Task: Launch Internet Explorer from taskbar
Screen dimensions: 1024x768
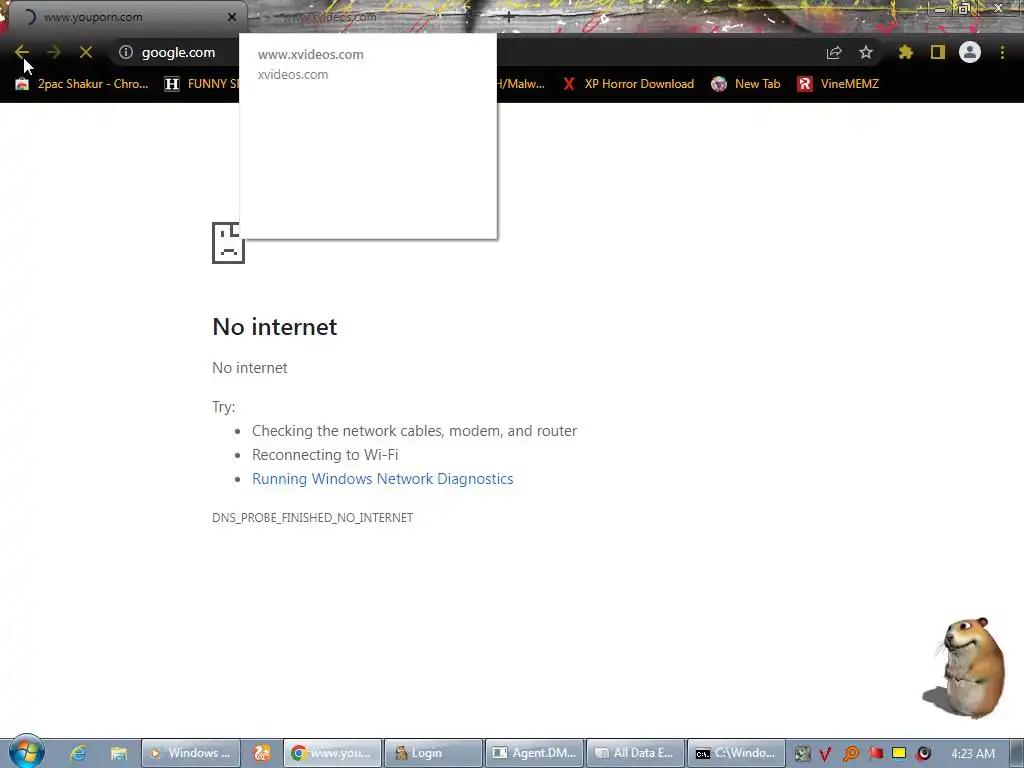Action: pyautogui.click(x=78, y=753)
